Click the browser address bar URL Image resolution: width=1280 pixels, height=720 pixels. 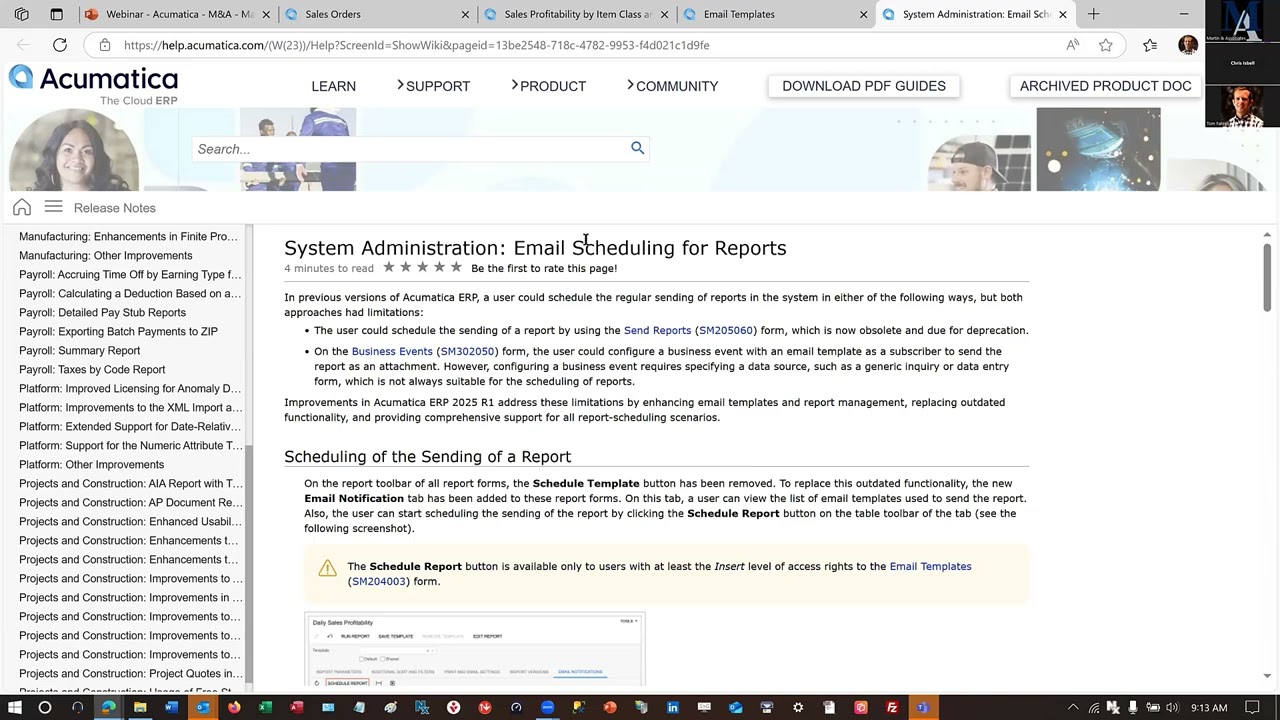(416, 45)
